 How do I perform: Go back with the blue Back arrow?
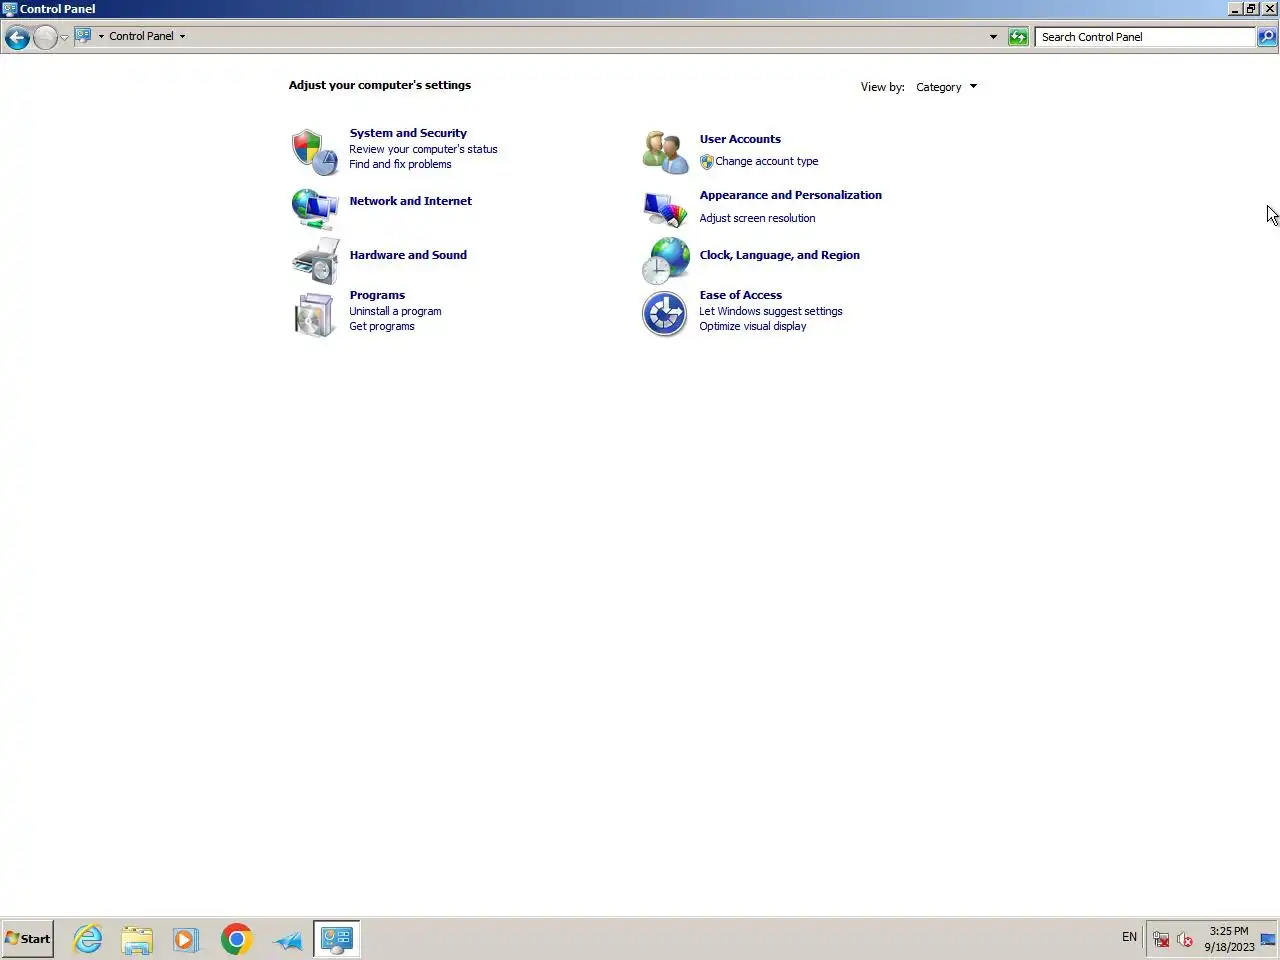coord(17,37)
